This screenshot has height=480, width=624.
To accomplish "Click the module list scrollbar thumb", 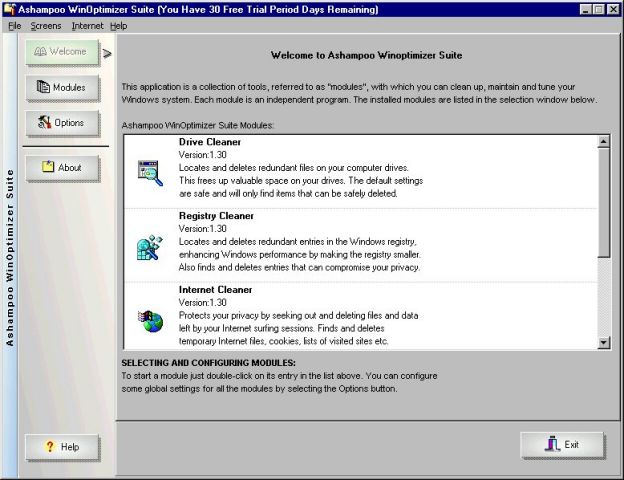I will tap(604, 202).
